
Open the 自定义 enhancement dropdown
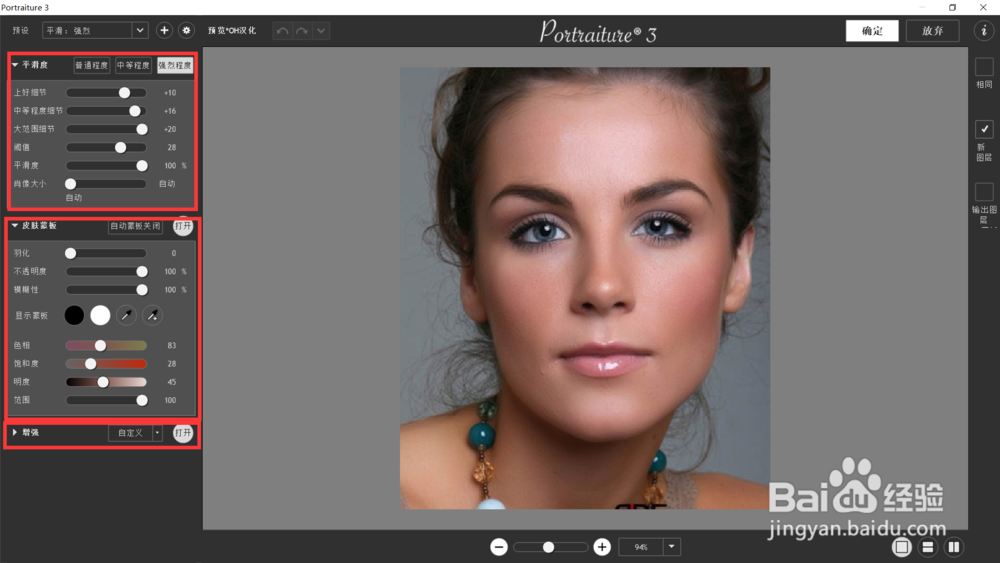tap(135, 433)
